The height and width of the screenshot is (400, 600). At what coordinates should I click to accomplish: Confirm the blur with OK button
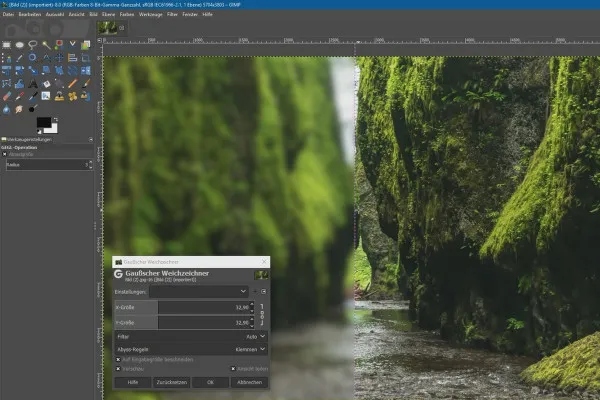[x=210, y=382]
